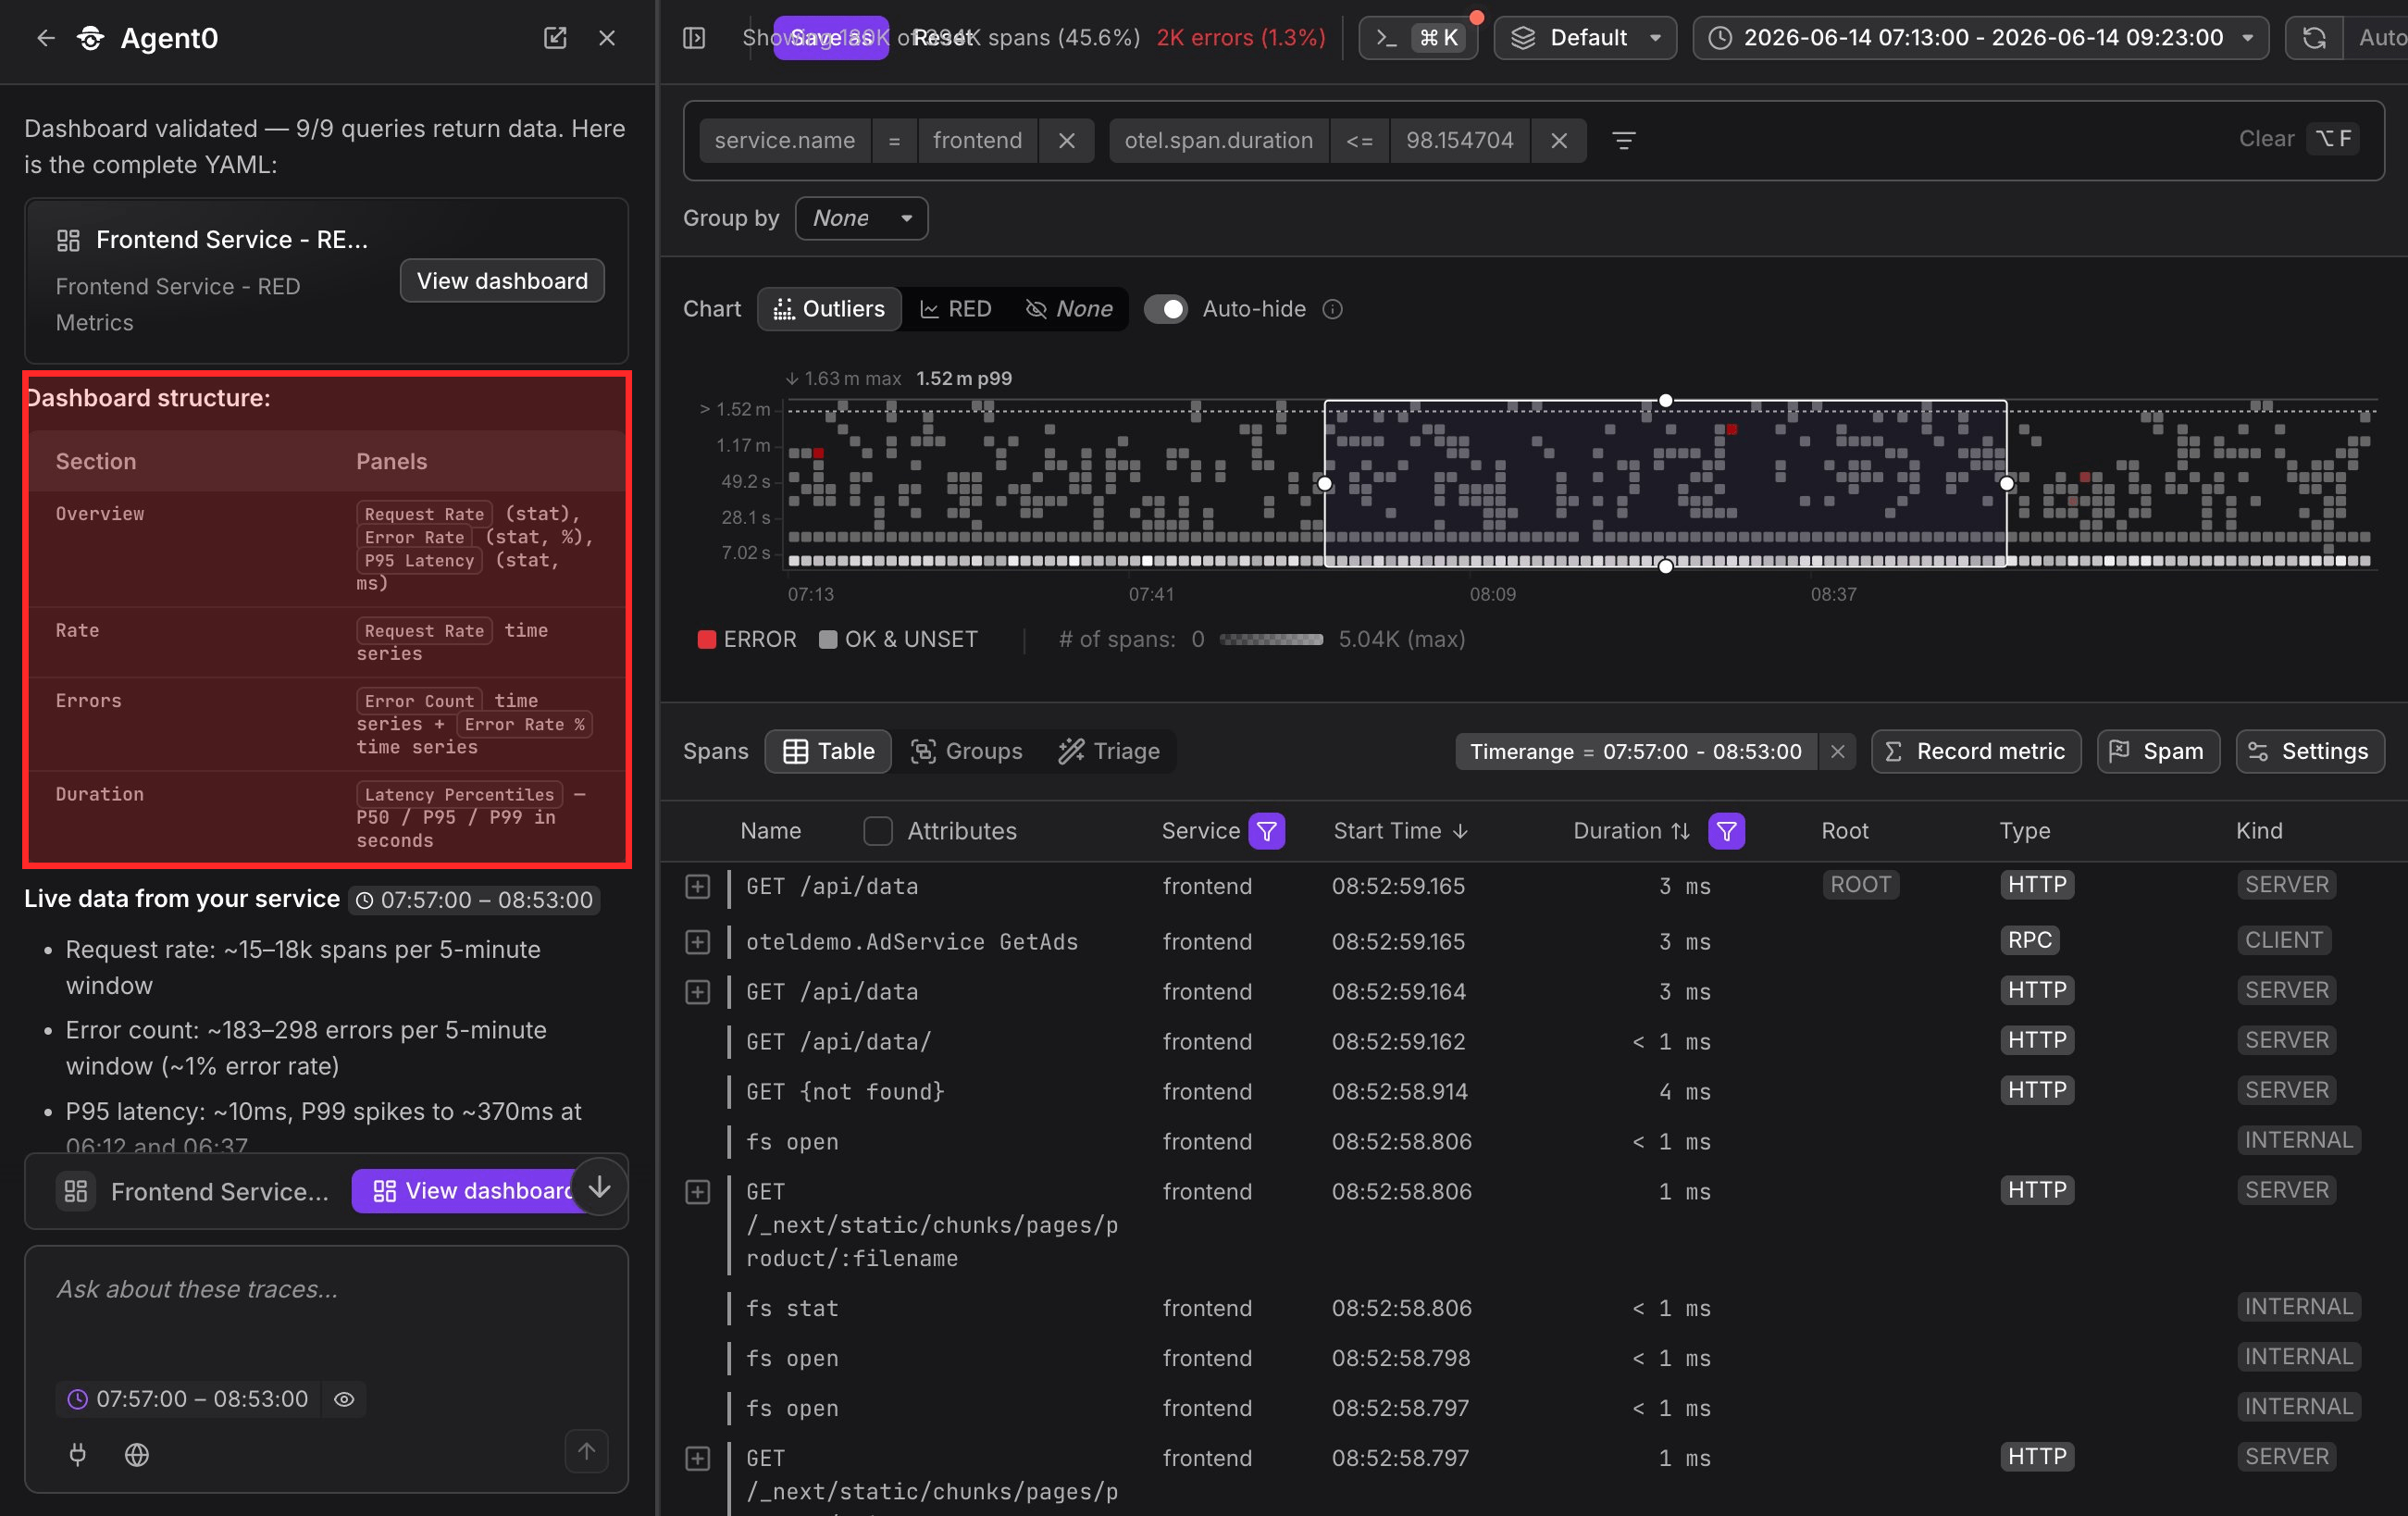Image resolution: width=2408 pixels, height=1516 pixels.
Task: Toggle the sidebar panel icon
Action: [694, 38]
